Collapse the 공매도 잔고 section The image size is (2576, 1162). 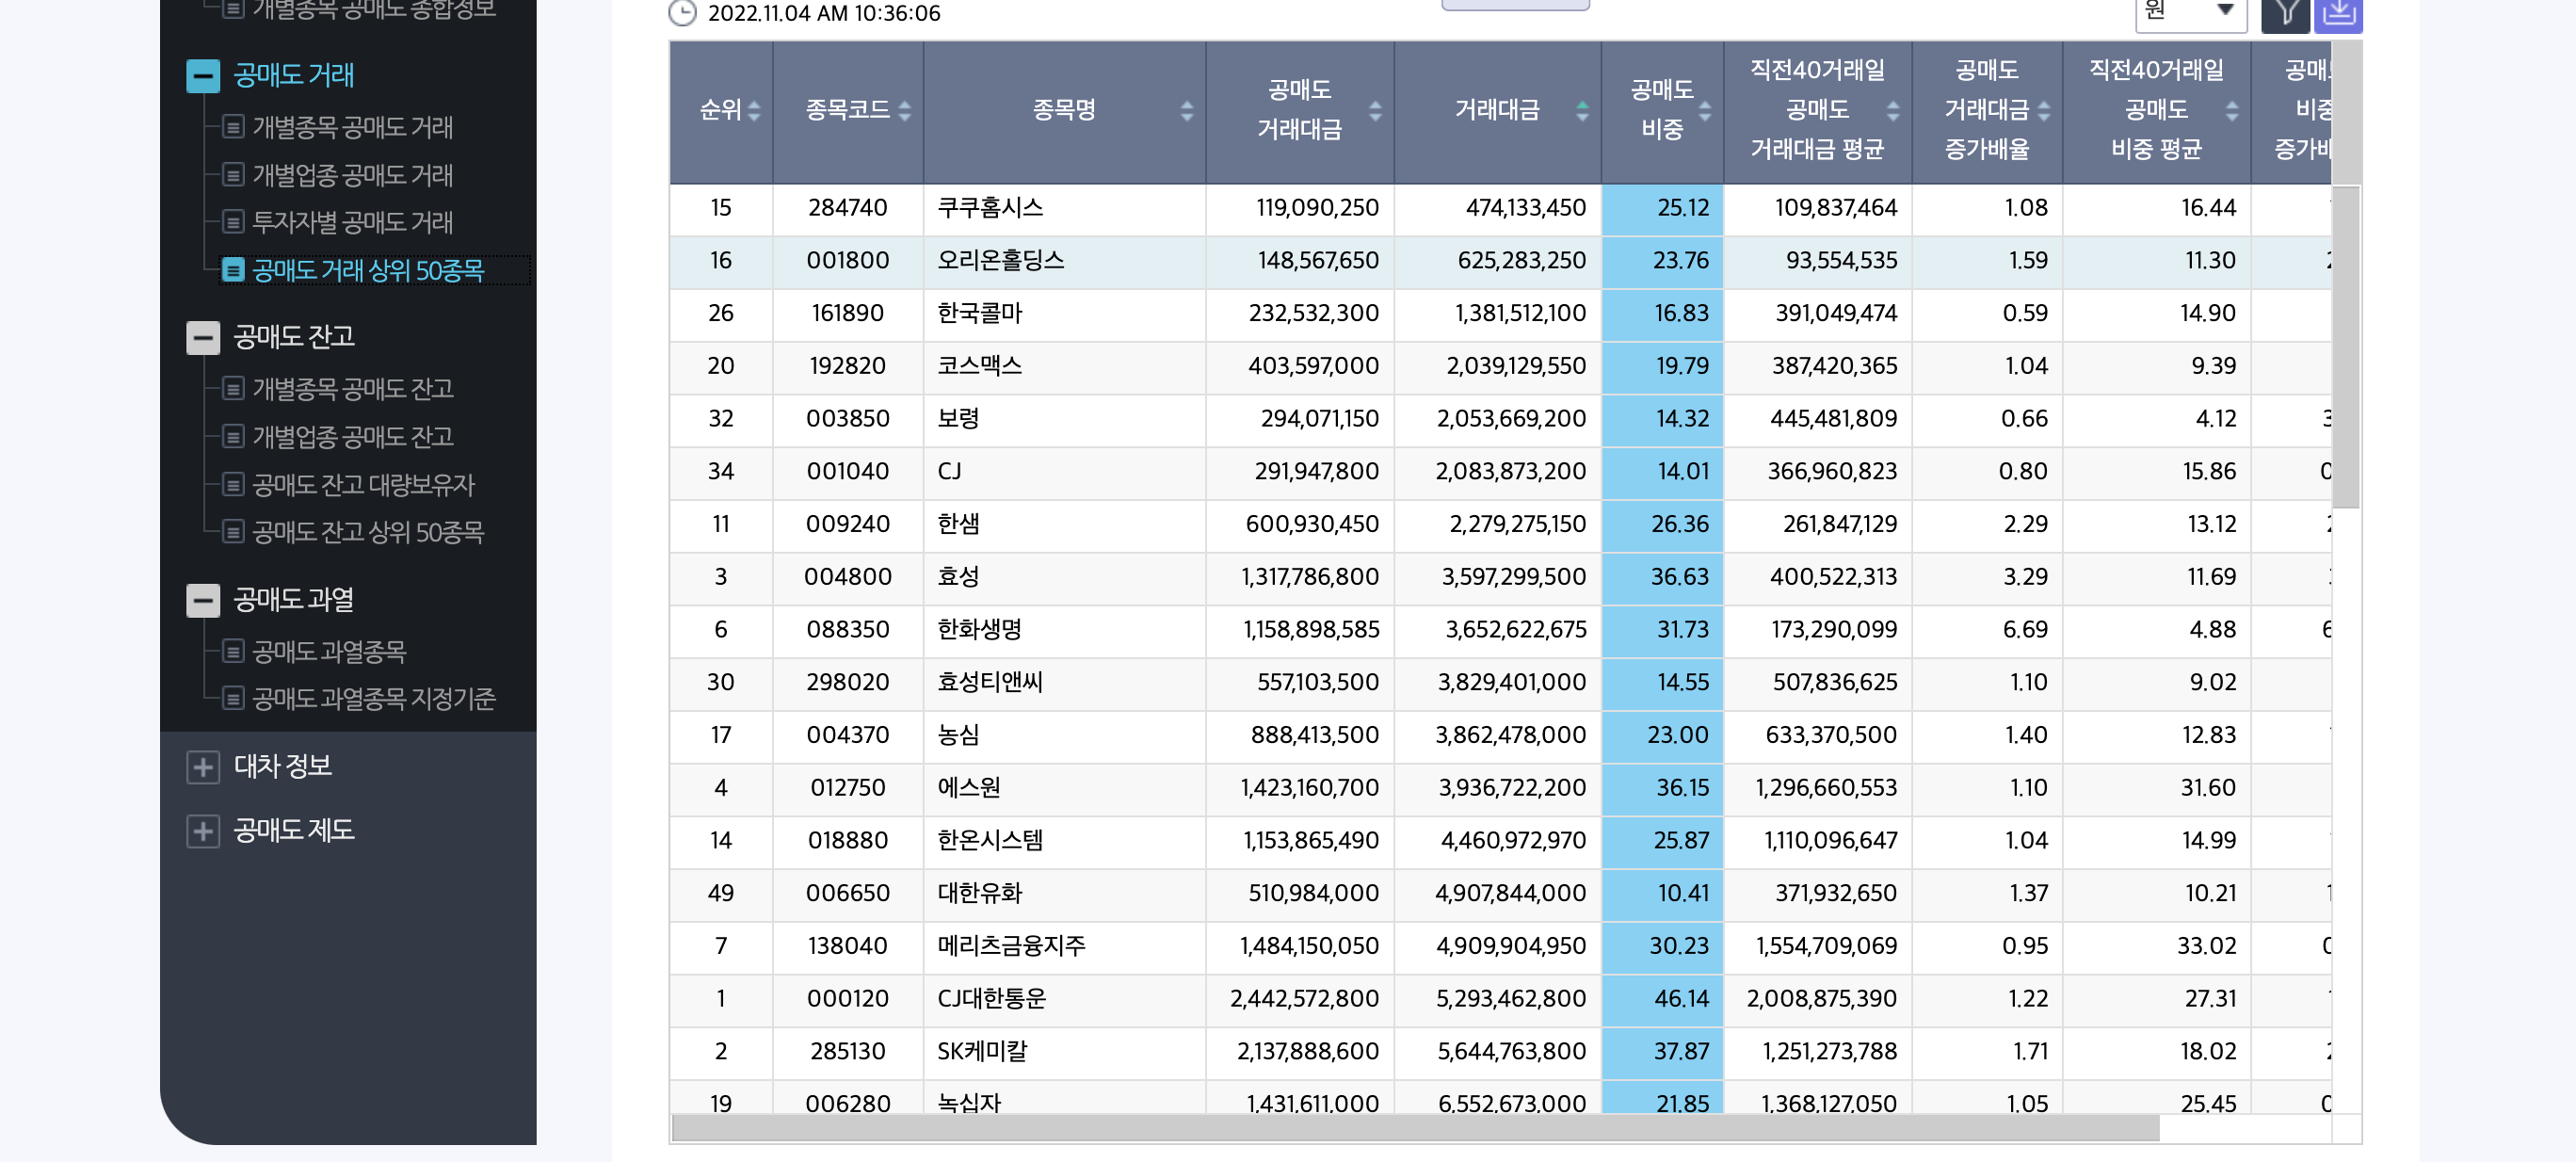tap(203, 337)
